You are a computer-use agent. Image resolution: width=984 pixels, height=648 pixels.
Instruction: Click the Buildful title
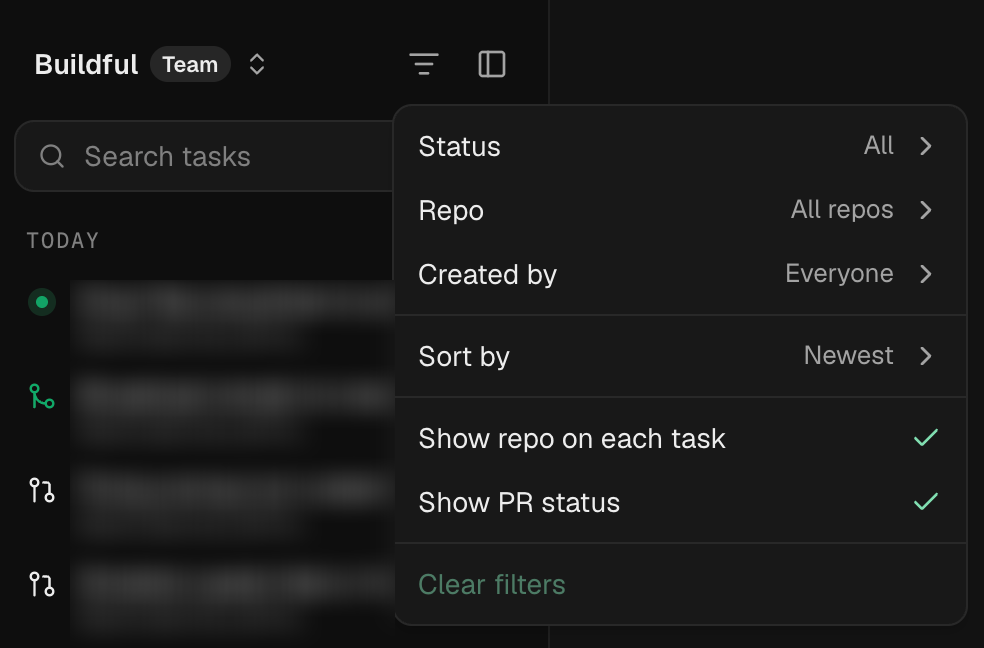click(86, 65)
